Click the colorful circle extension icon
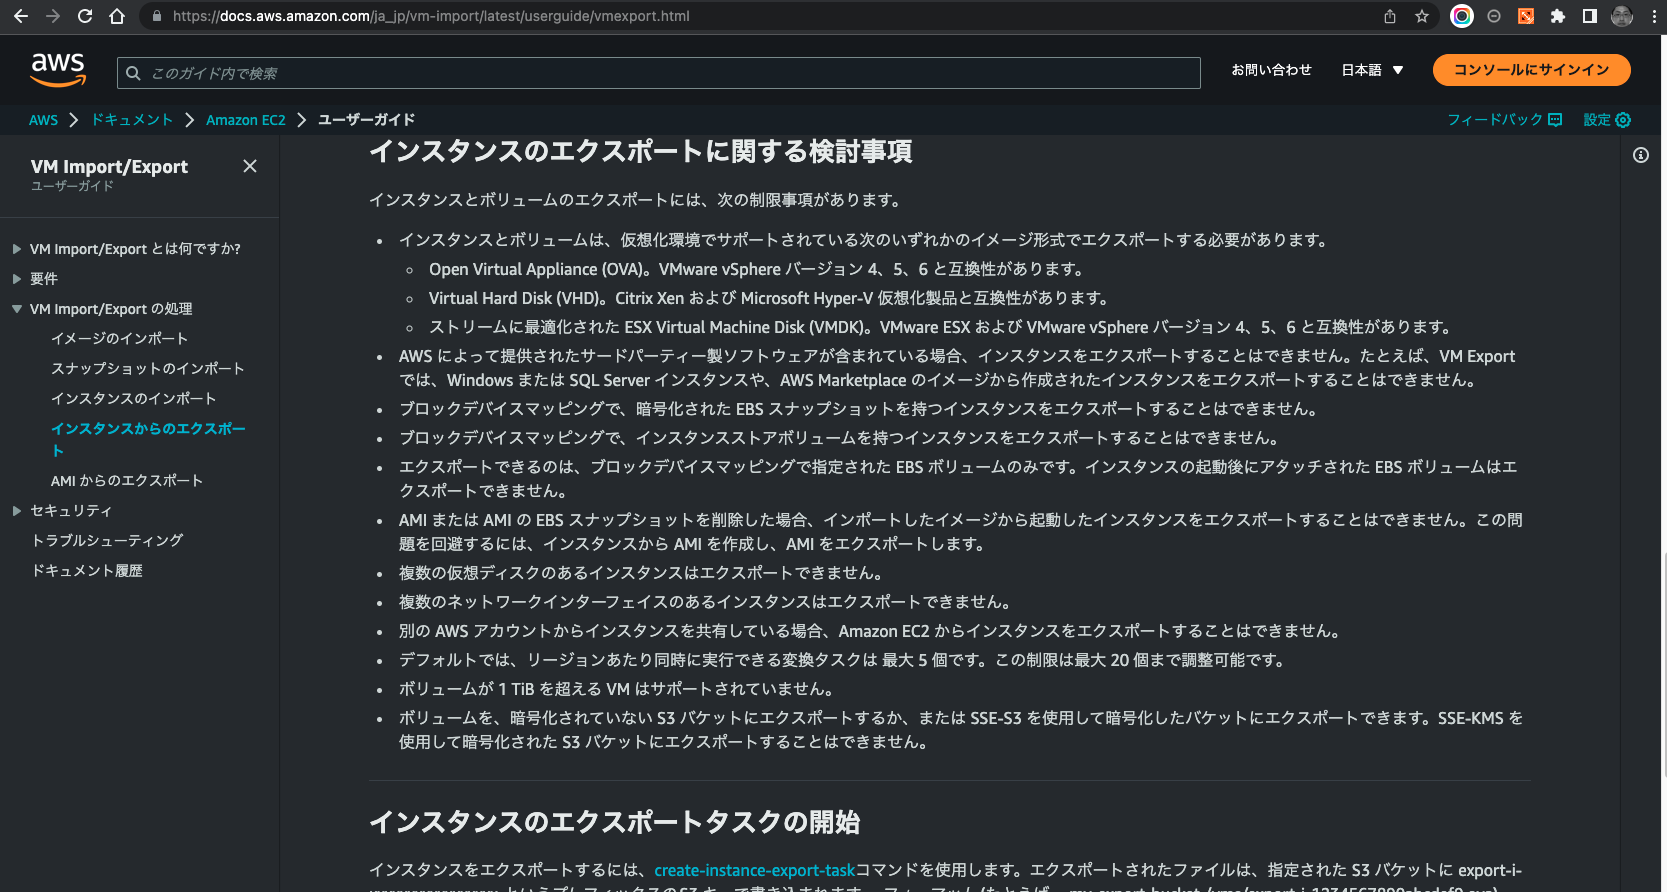 click(1462, 16)
